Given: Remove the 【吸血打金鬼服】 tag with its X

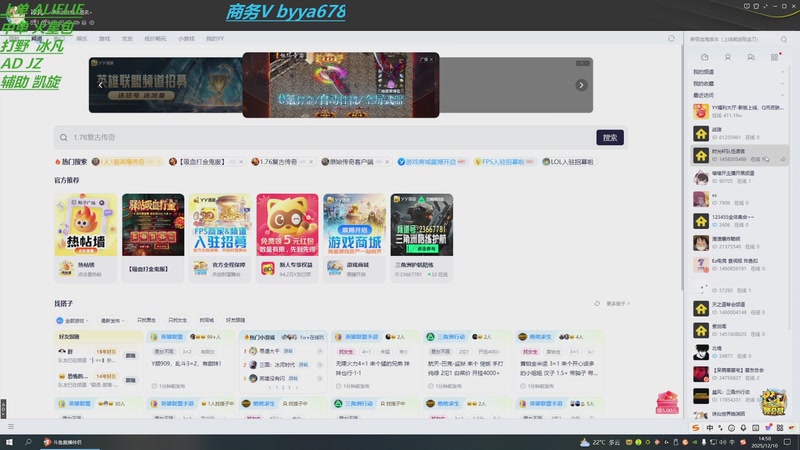Looking at the screenshot, I should point(241,162).
